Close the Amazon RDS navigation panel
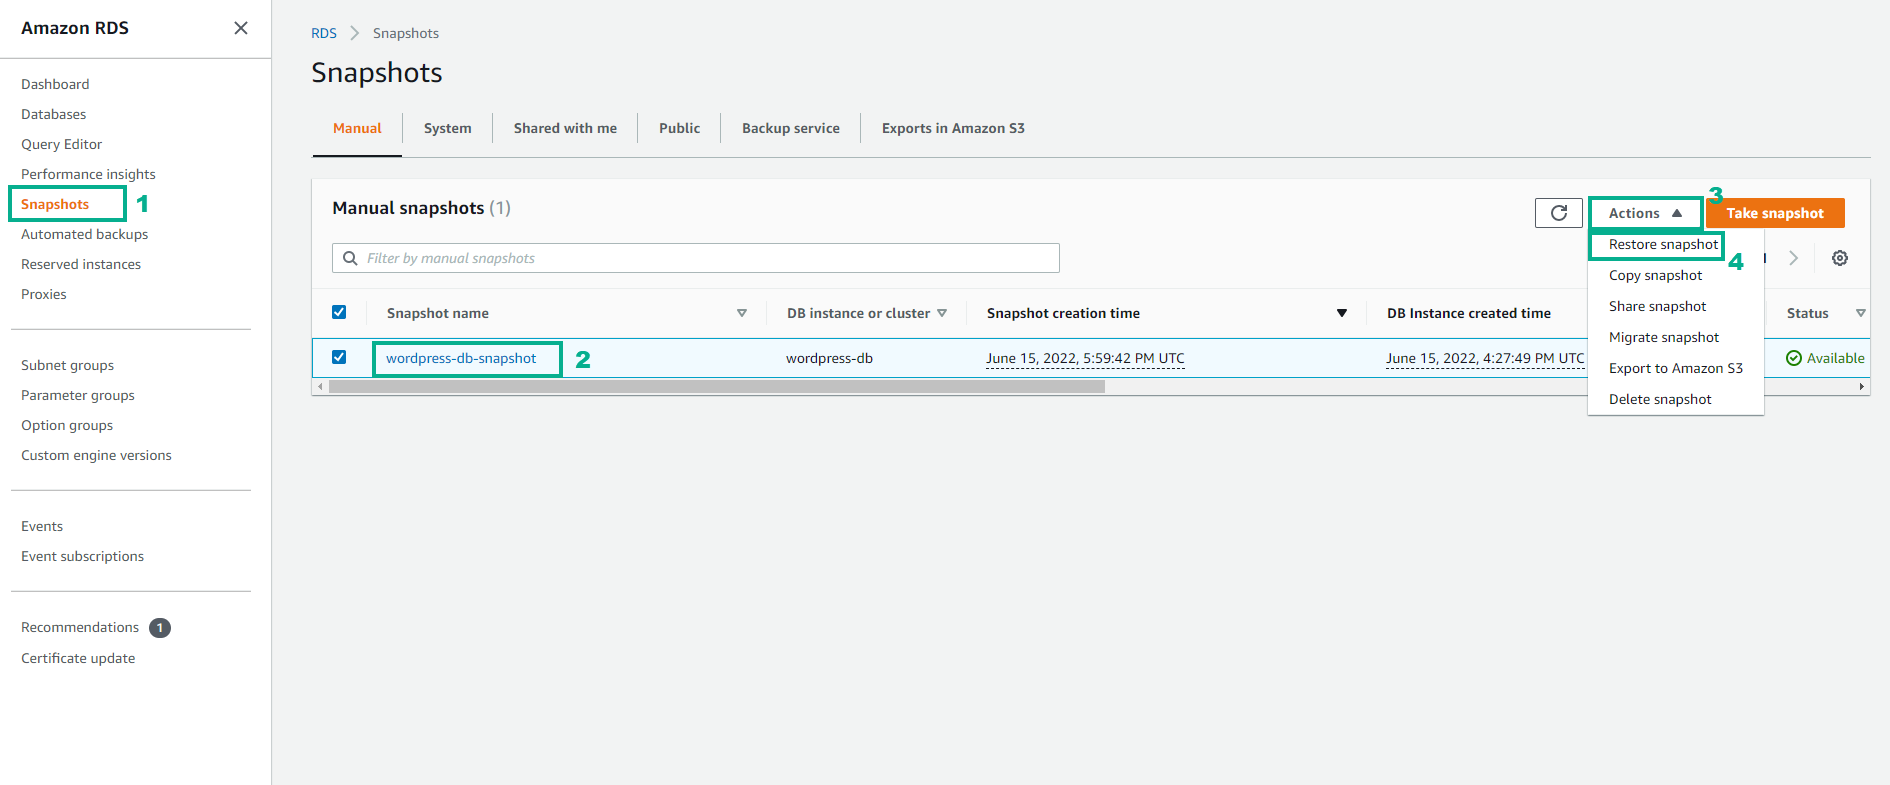Viewport: 1890px width, 785px height. pos(241,28)
